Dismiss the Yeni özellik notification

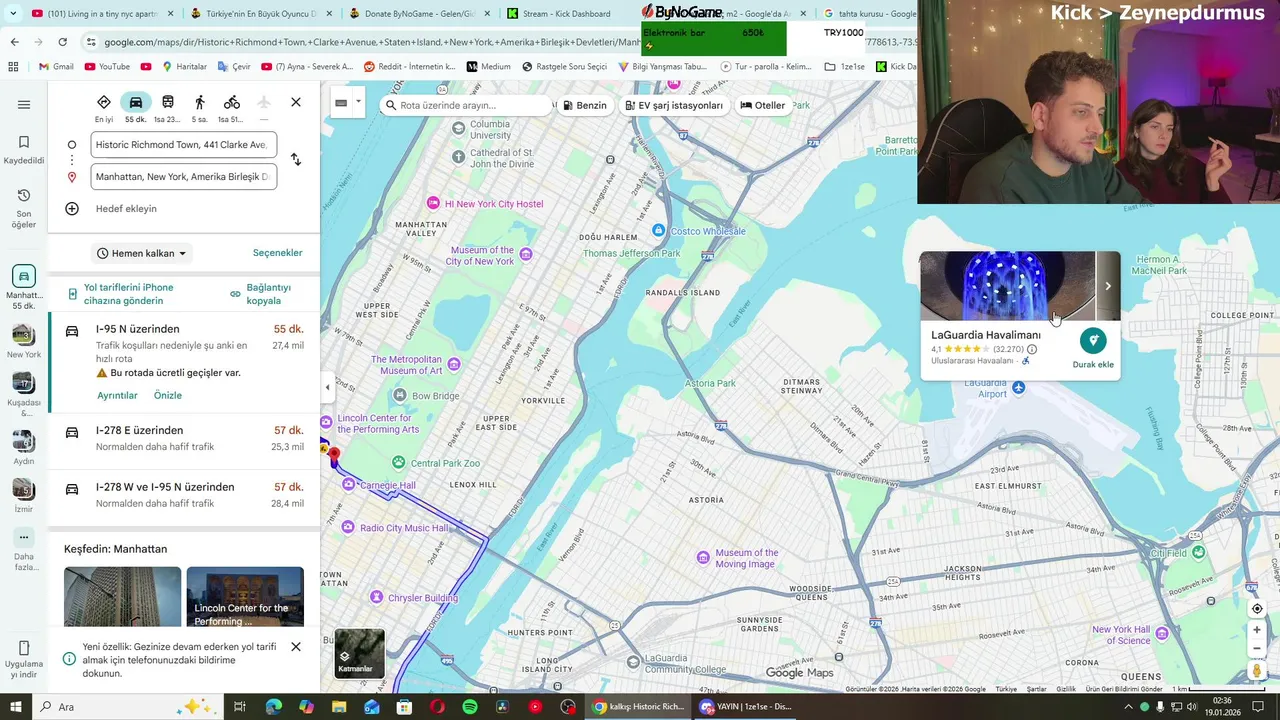(296, 647)
